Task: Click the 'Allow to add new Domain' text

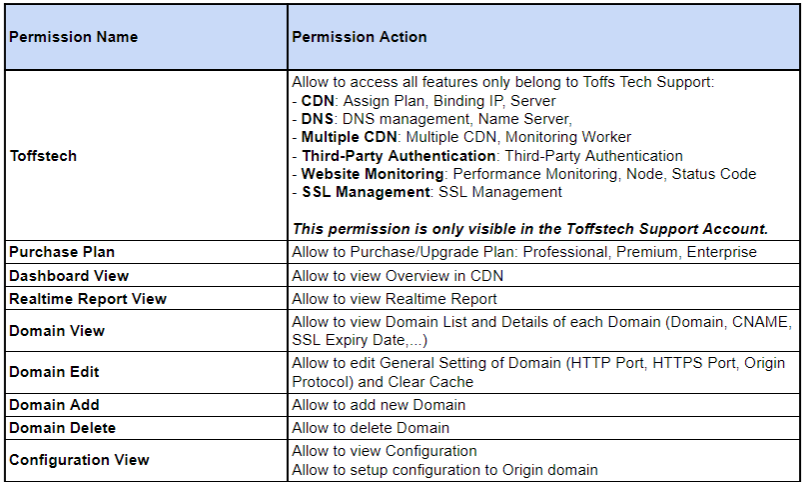Action: coord(378,405)
